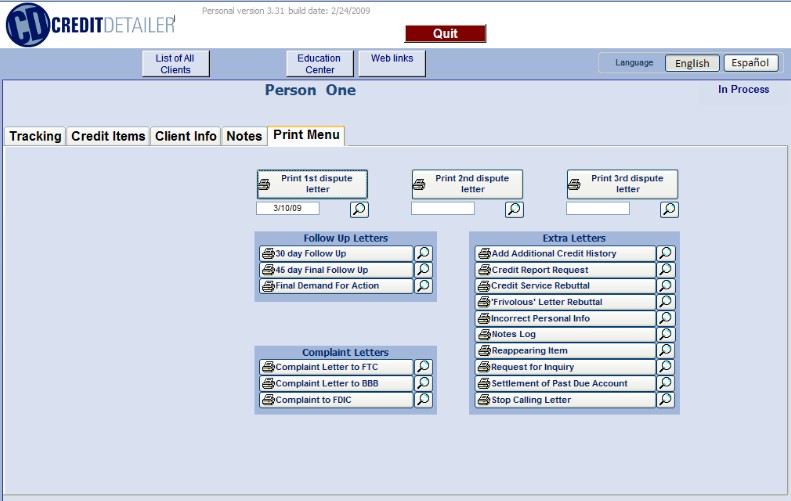Preview the Complaint Letter to FTC
Image resolution: width=791 pixels, height=501 pixels.
pos(423,367)
